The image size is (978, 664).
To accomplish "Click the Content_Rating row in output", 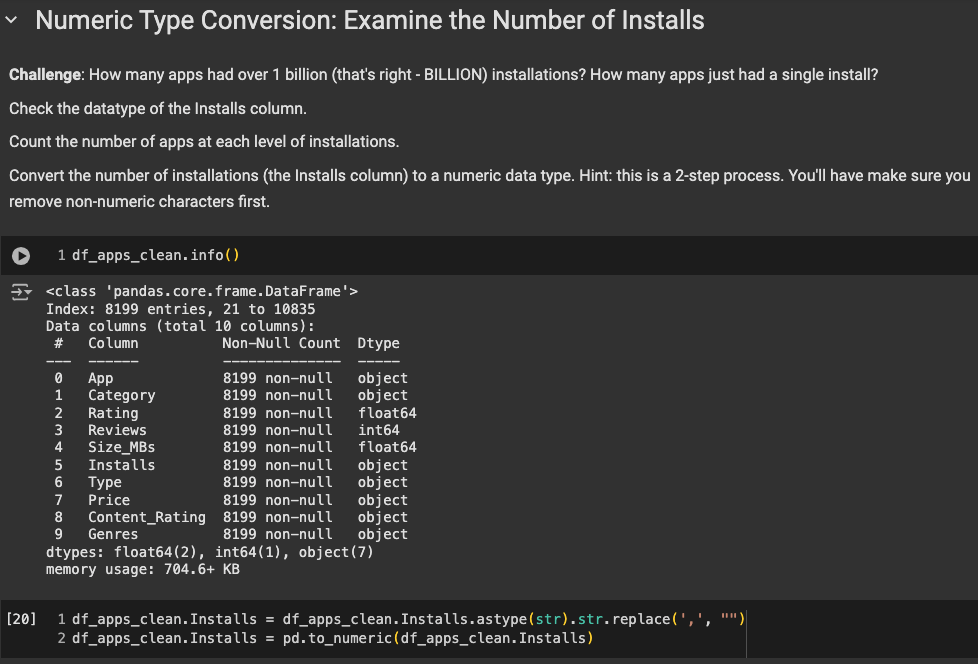I will pyautogui.click(x=231, y=517).
